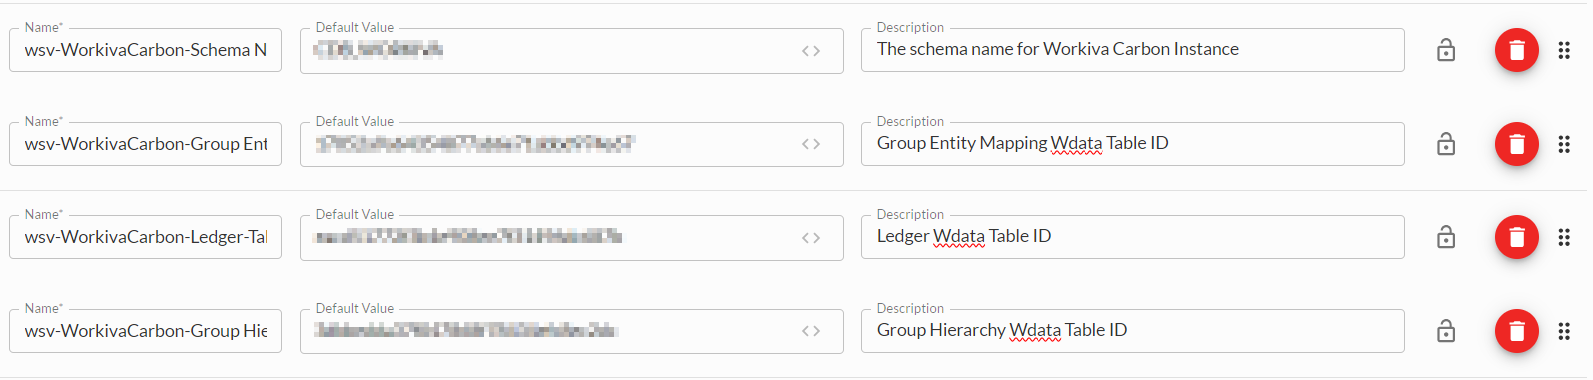
Task: Open code editor for Ledger default value
Action: [x=811, y=238]
